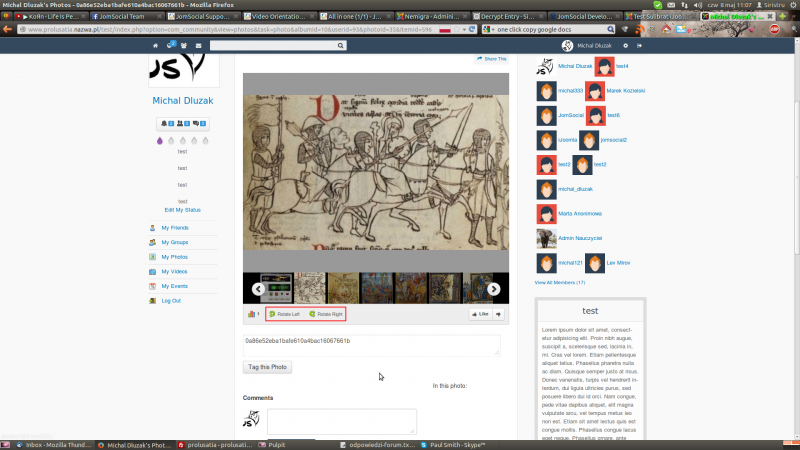Screen dimensions: 800x450
Task: Reload page with refresh icon
Action: (472, 30)
